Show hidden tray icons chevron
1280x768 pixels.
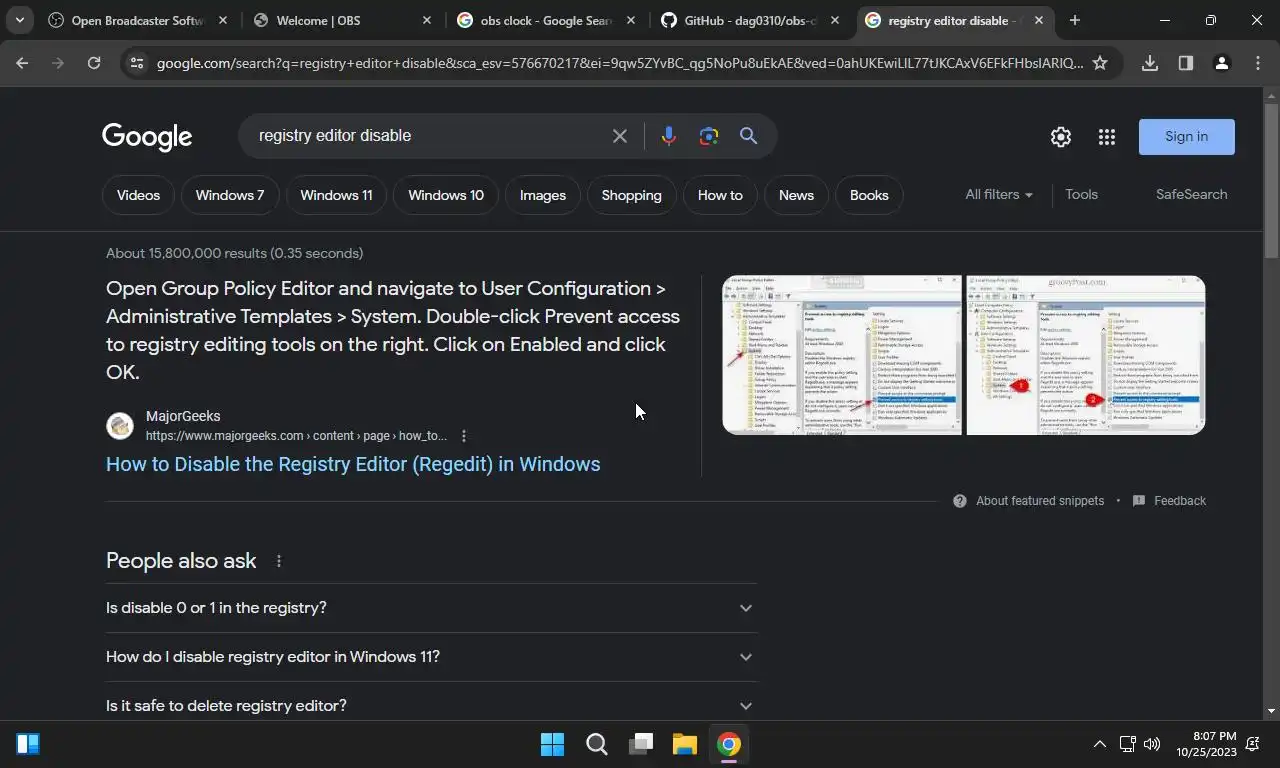pos(1099,744)
